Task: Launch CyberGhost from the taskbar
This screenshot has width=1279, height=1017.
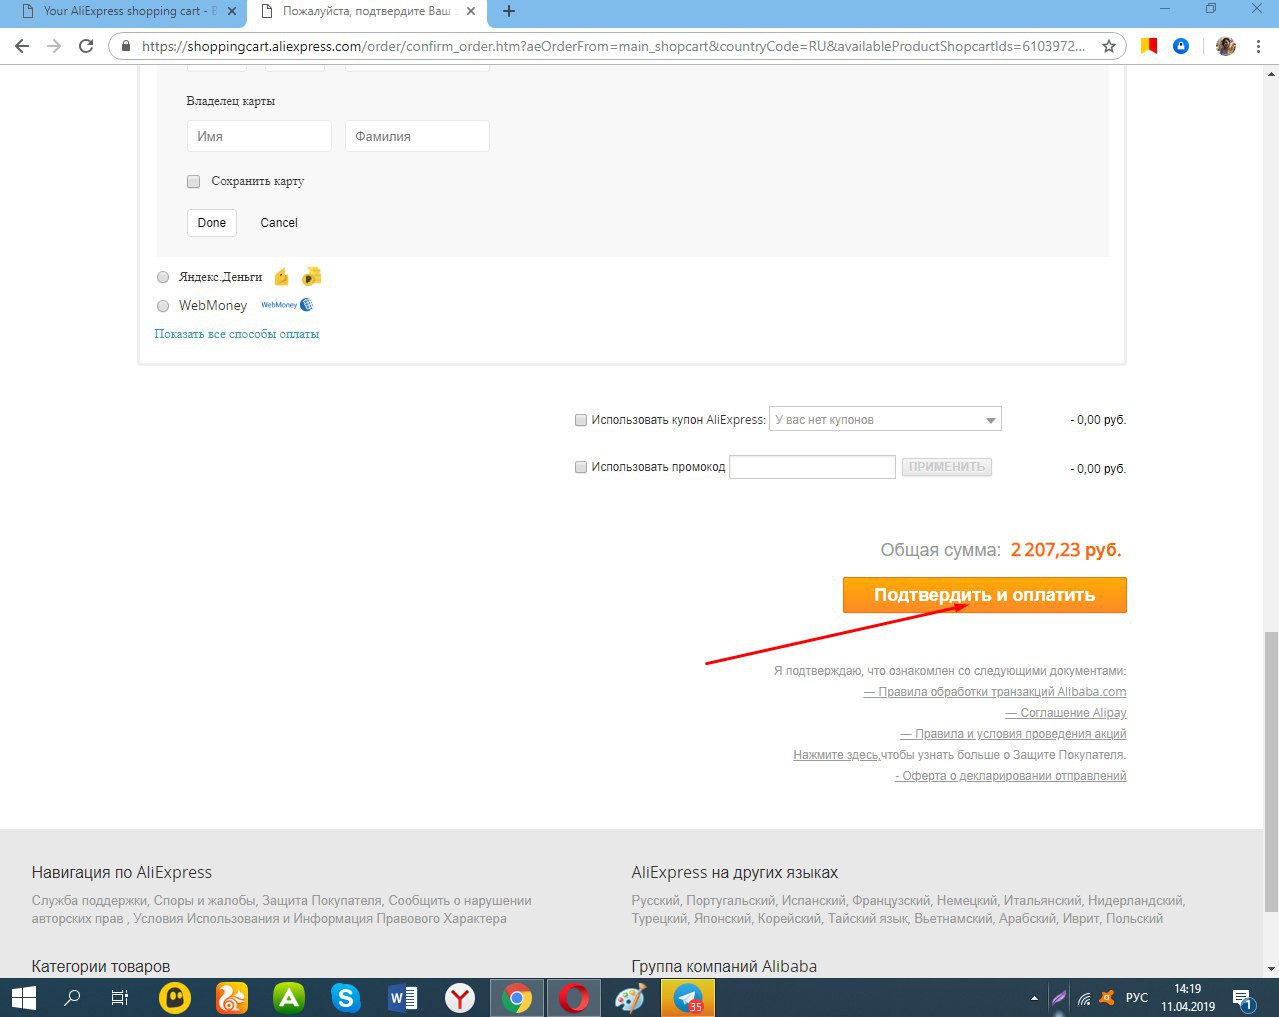Action: (175, 997)
